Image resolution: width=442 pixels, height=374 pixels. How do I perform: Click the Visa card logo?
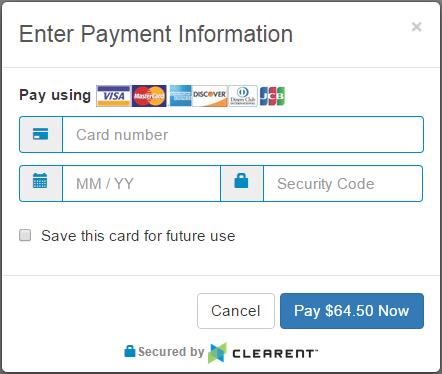[113, 96]
